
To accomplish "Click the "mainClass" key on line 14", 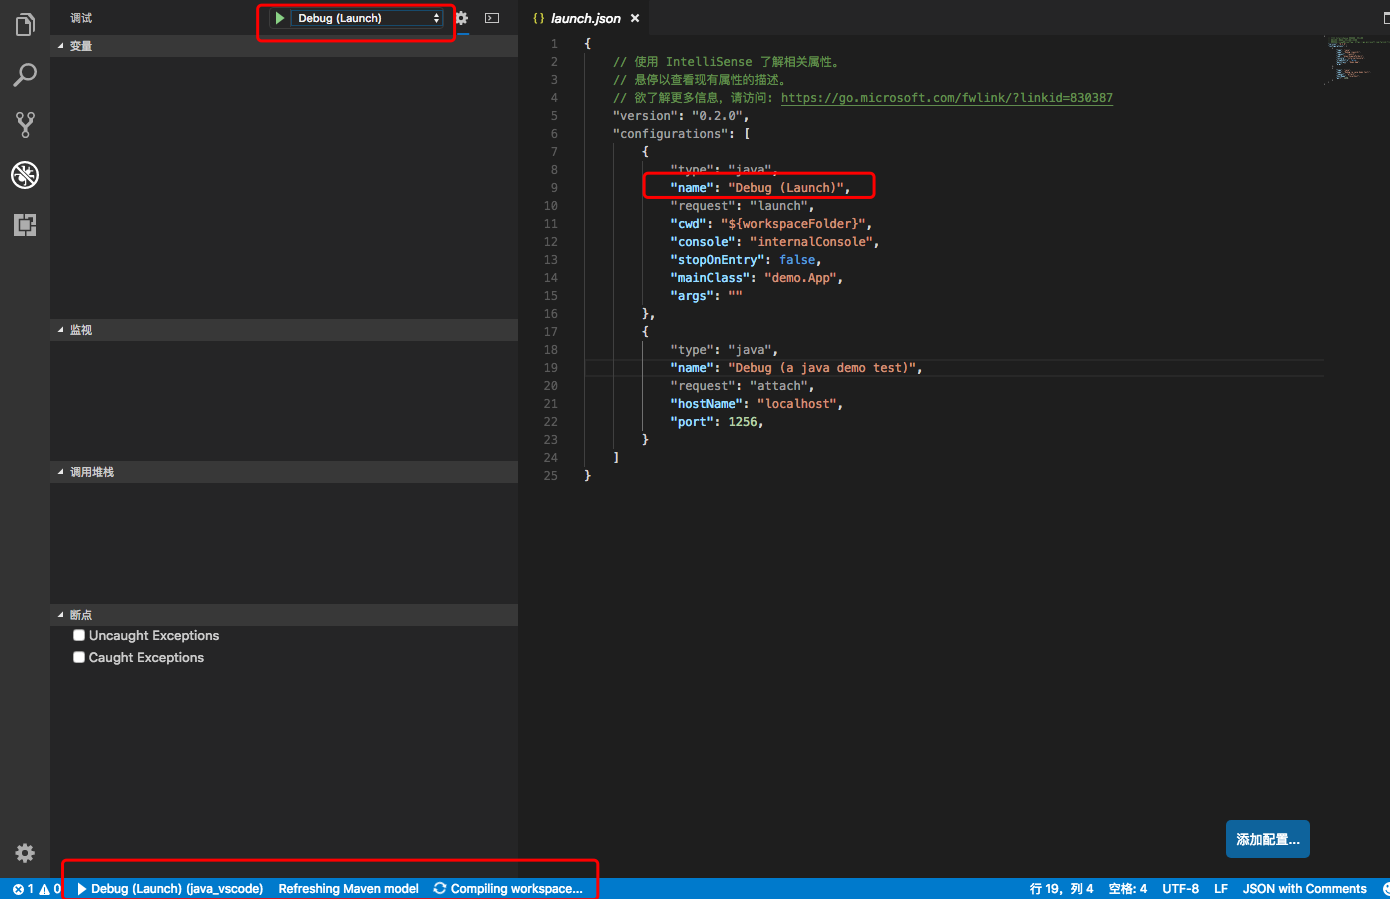I will (708, 278).
